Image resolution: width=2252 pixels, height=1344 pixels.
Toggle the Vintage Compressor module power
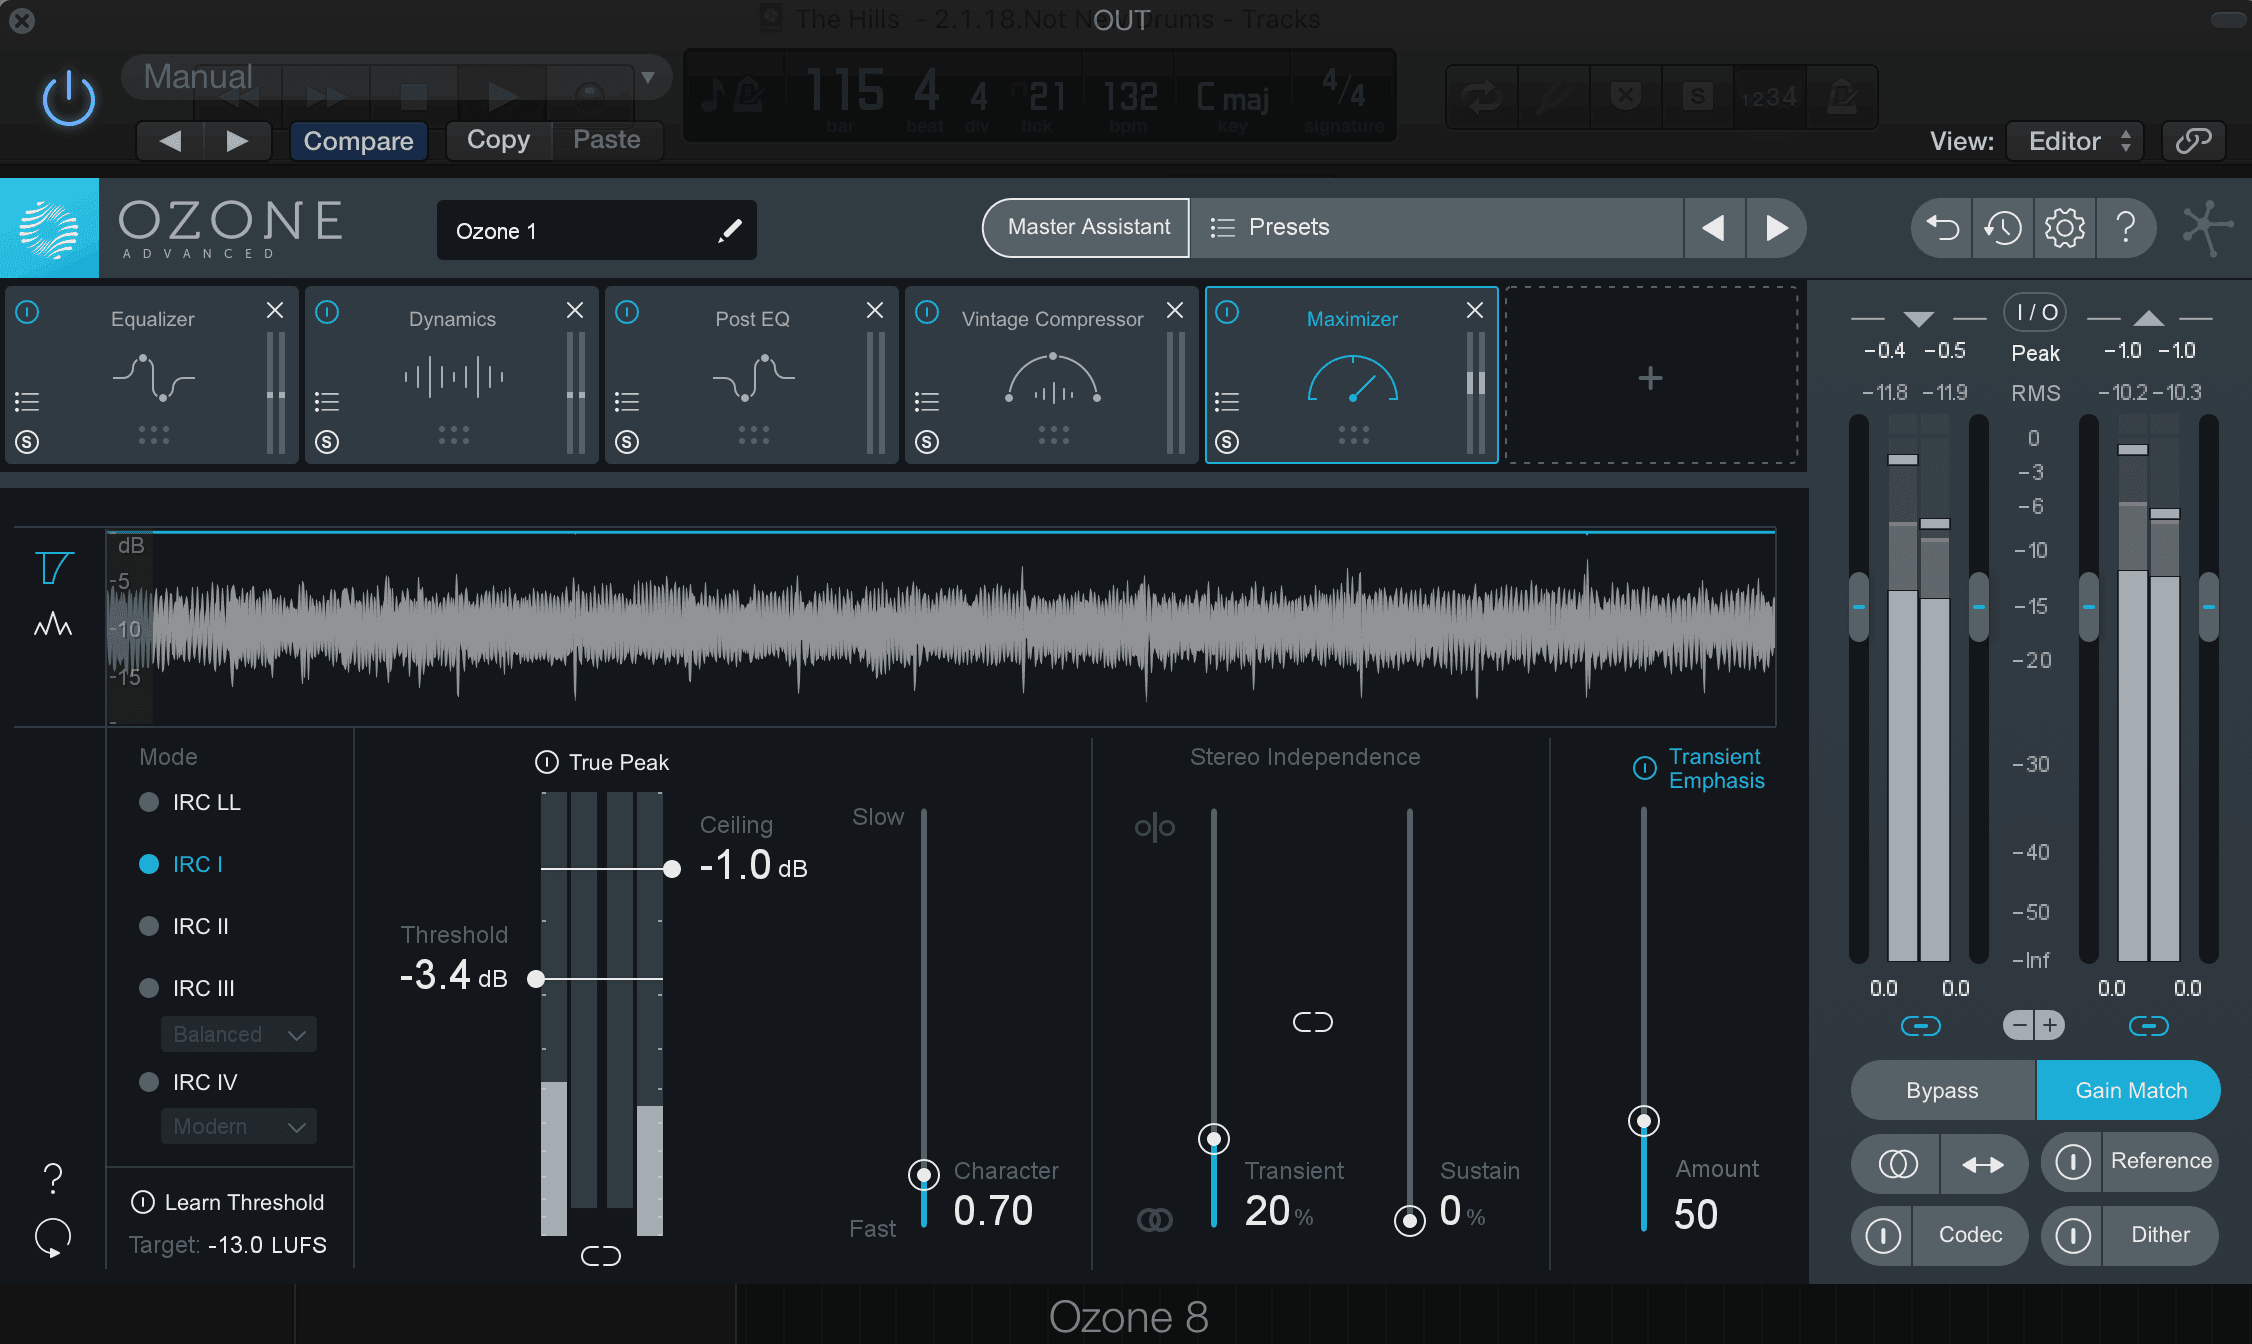point(927,313)
